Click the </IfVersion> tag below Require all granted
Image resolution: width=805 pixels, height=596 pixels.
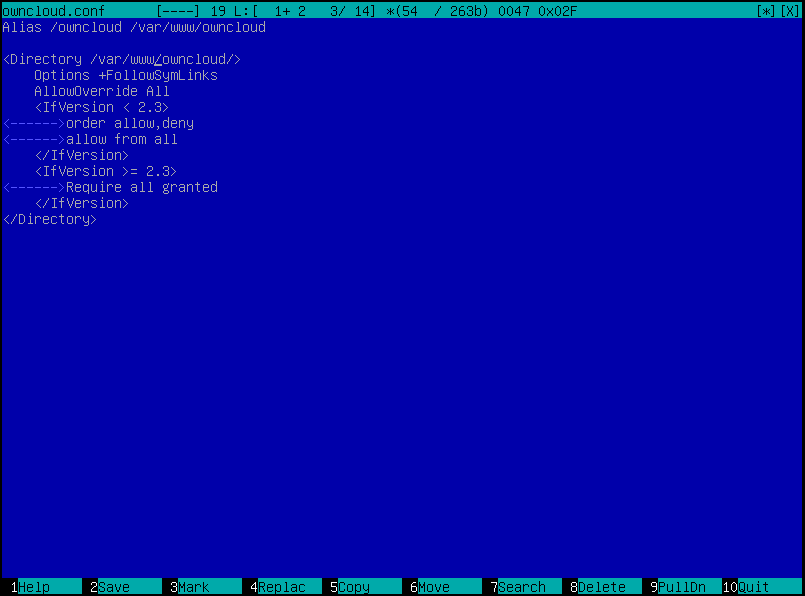(82, 203)
